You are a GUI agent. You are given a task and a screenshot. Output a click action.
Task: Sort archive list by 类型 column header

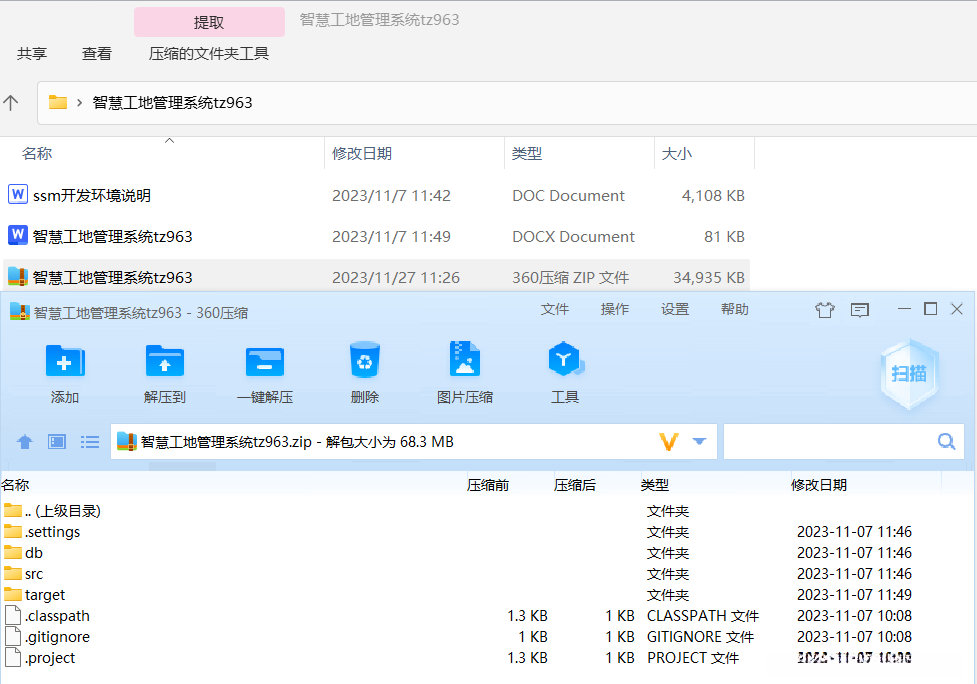pos(655,485)
